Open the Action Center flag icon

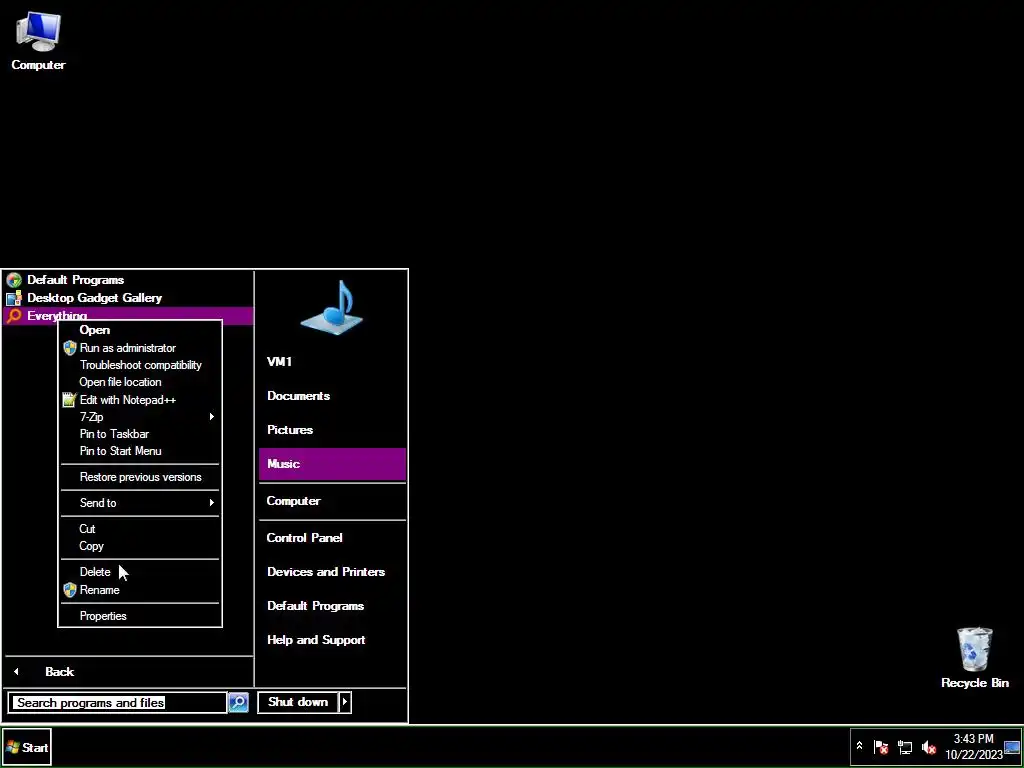pos(881,747)
